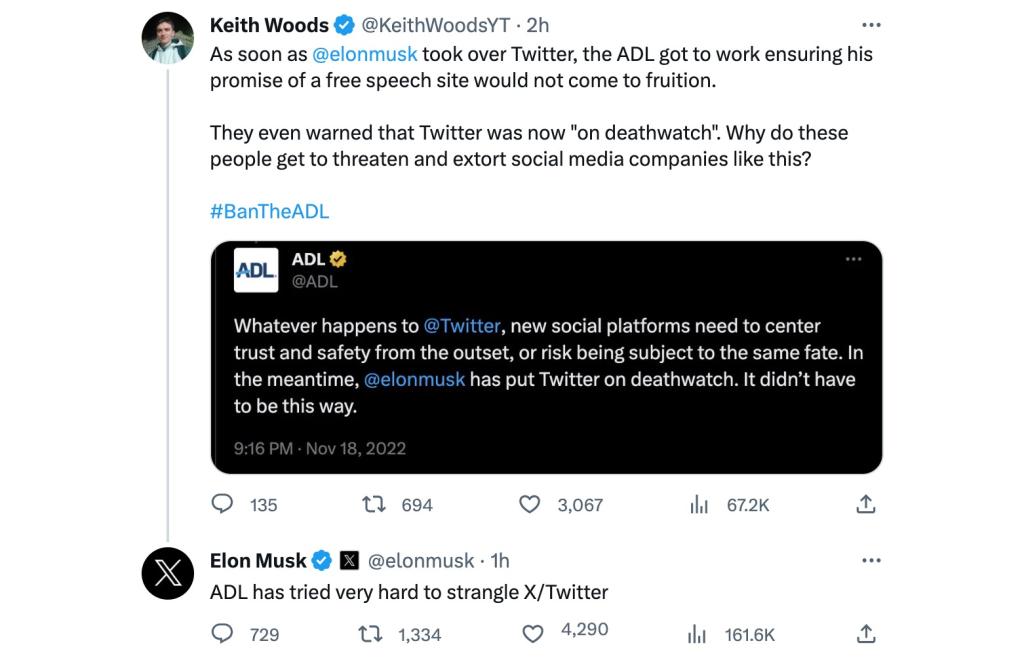
Task: Open Elon Musk's X logo avatar
Action: pyautogui.click(x=167, y=574)
